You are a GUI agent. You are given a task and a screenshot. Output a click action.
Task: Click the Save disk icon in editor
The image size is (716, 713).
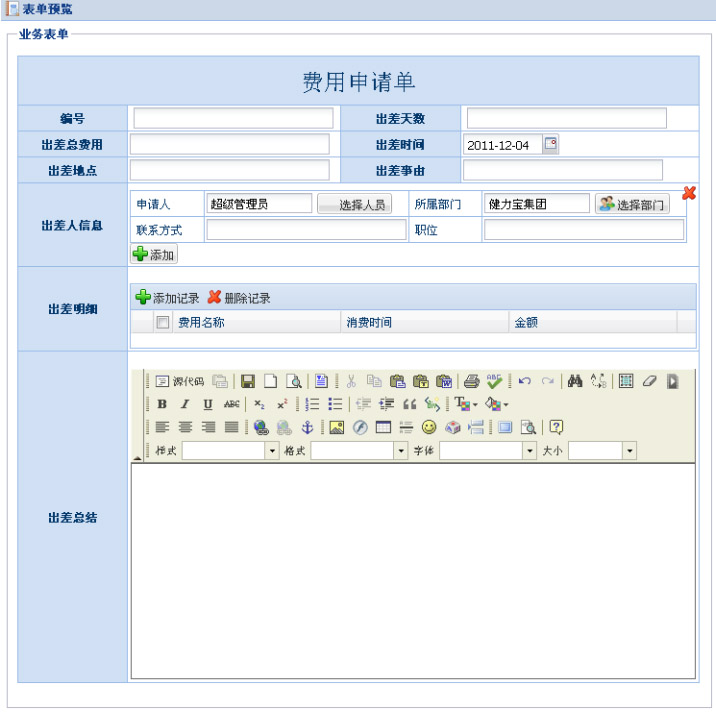(x=248, y=381)
